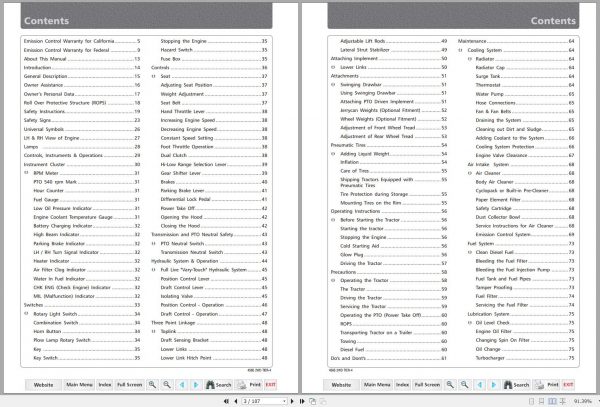Screen dimensions: 600x407
Task: Open 'Turbocharger' contents entry
Action: 525,358
